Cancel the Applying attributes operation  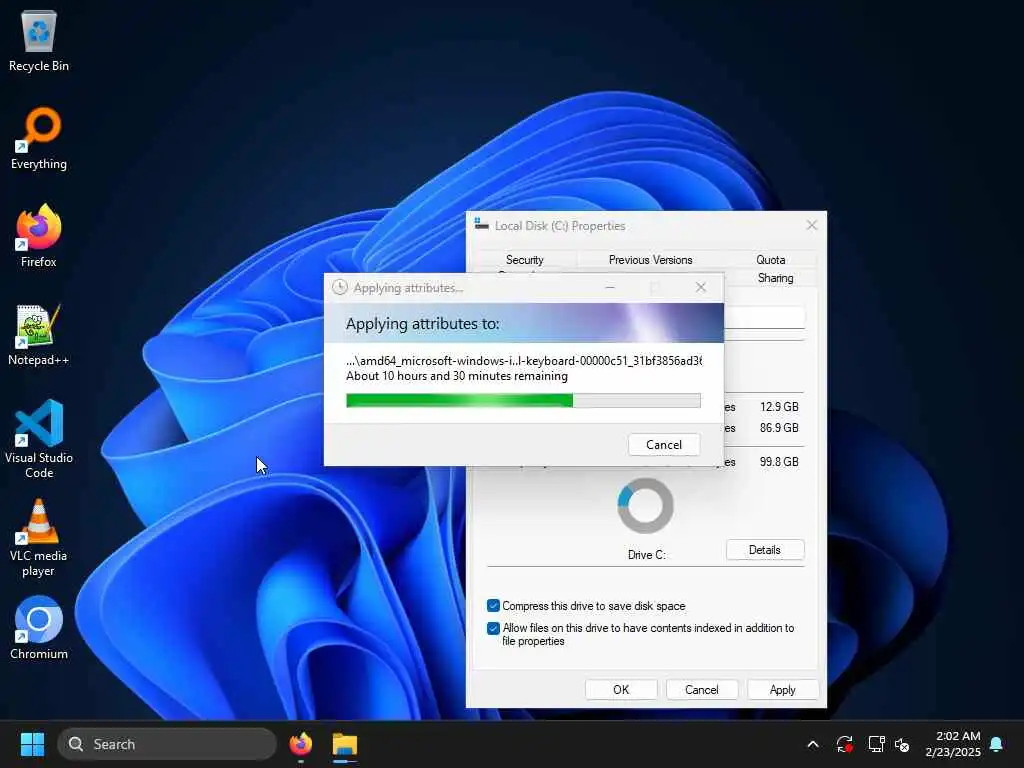tap(664, 445)
